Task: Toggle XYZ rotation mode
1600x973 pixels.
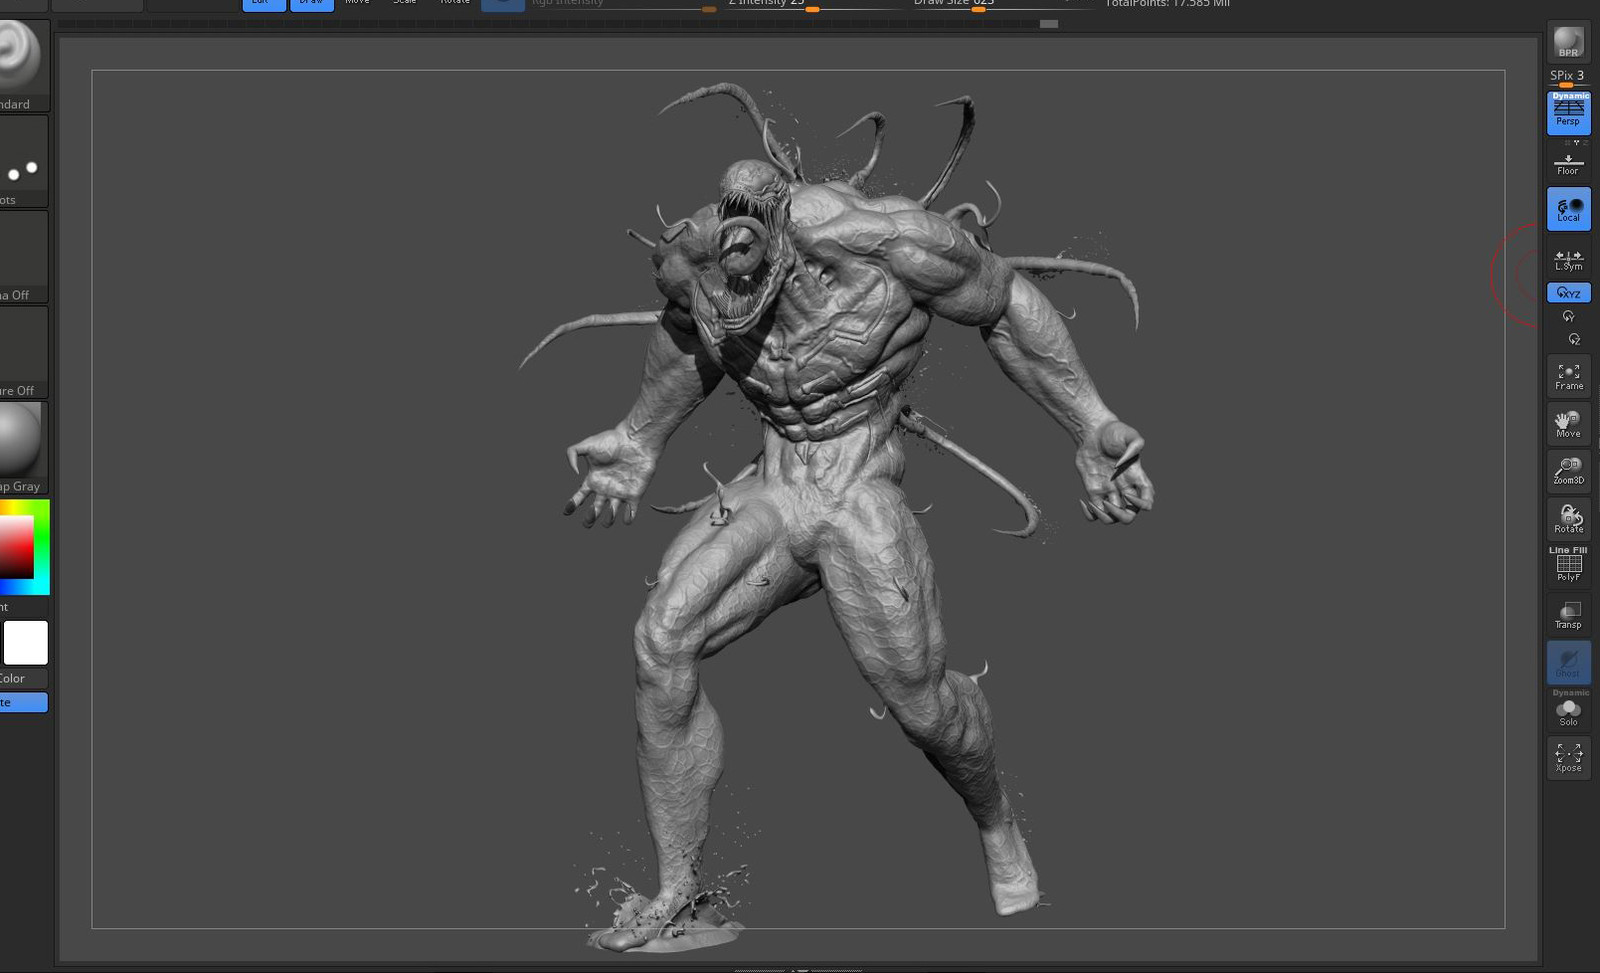Action: click(1568, 293)
